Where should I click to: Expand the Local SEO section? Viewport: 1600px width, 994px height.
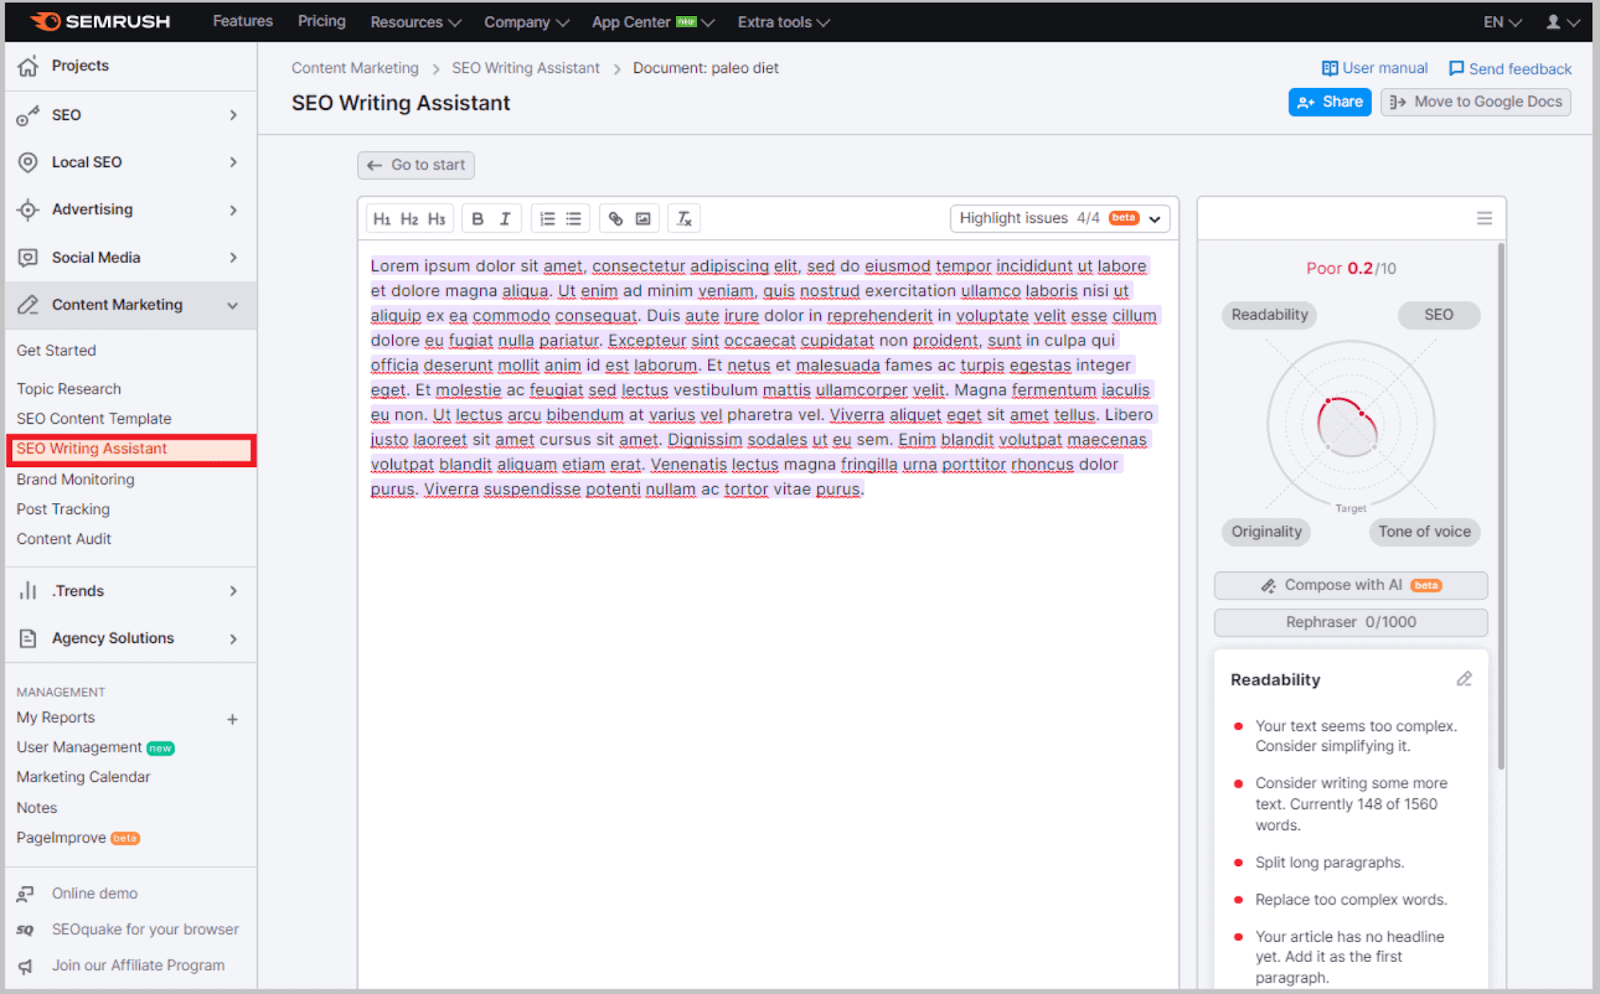click(x=233, y=162)
